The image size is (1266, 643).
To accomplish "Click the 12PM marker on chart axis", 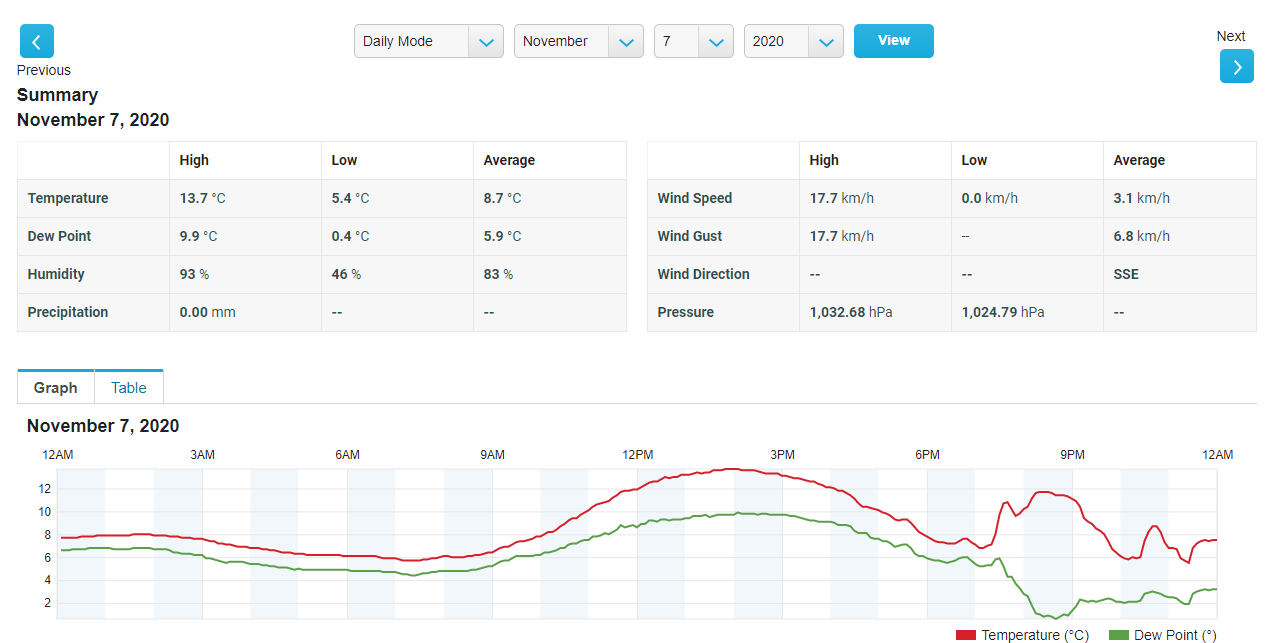I will [637, 455].
